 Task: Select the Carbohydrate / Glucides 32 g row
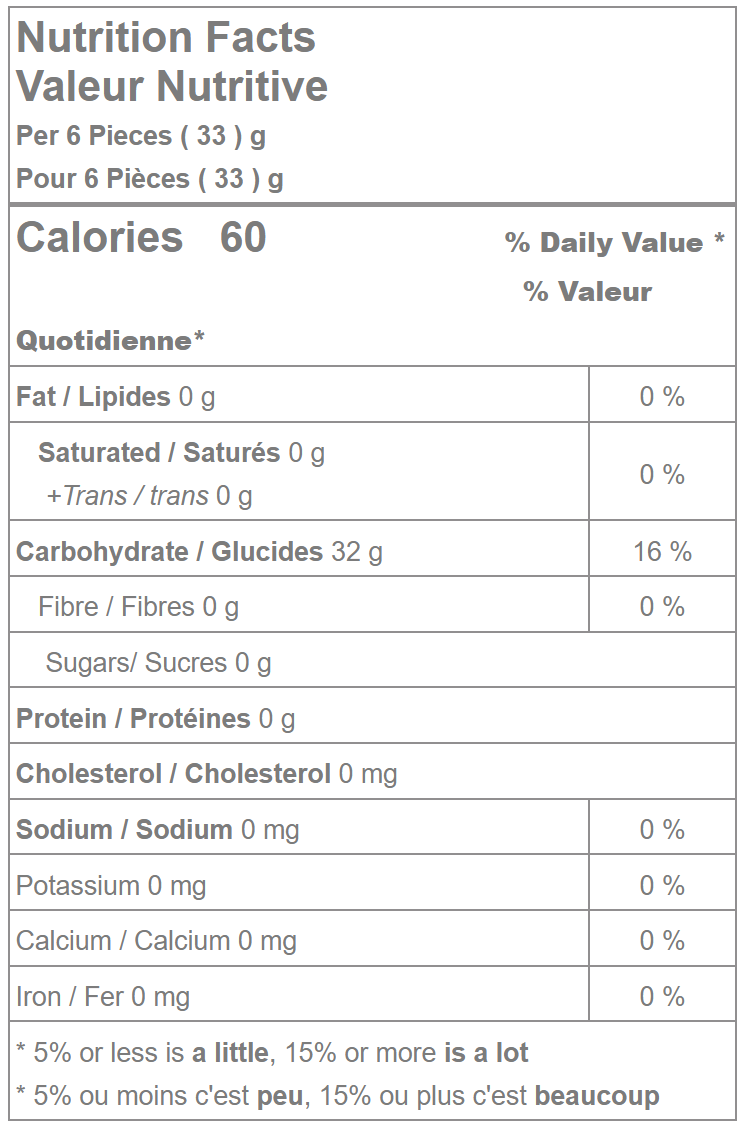click(199, 551)
